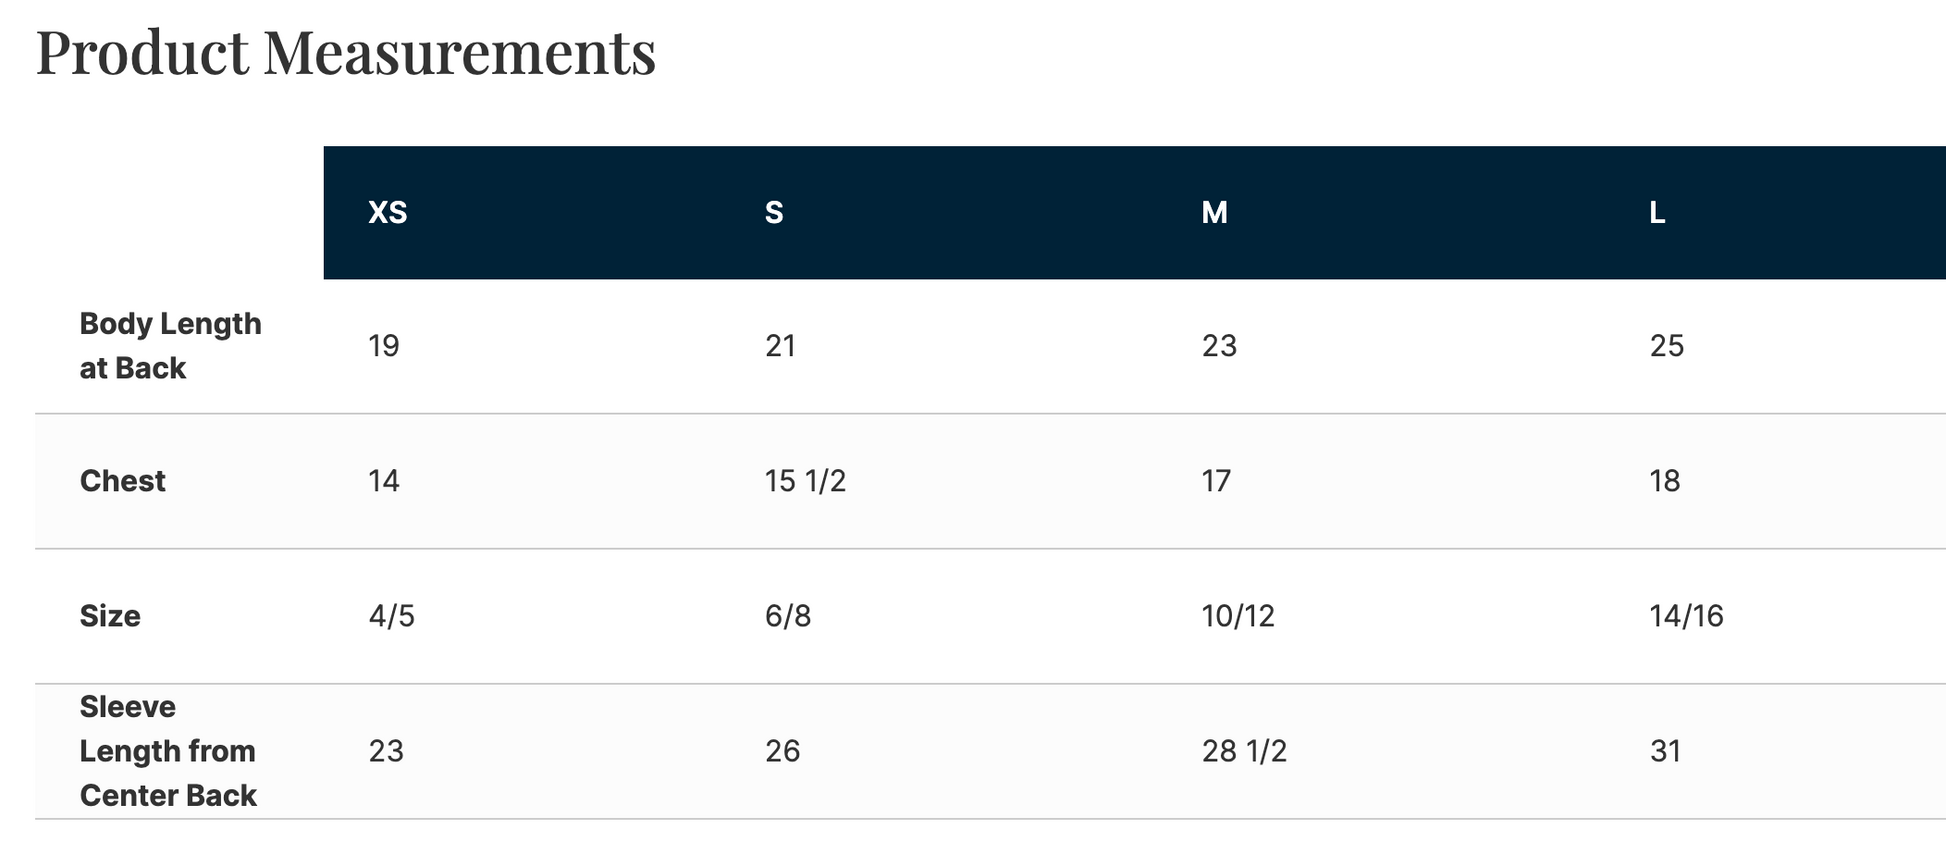
Task: Click the S size value 6/8
Action: click(788, 616)
